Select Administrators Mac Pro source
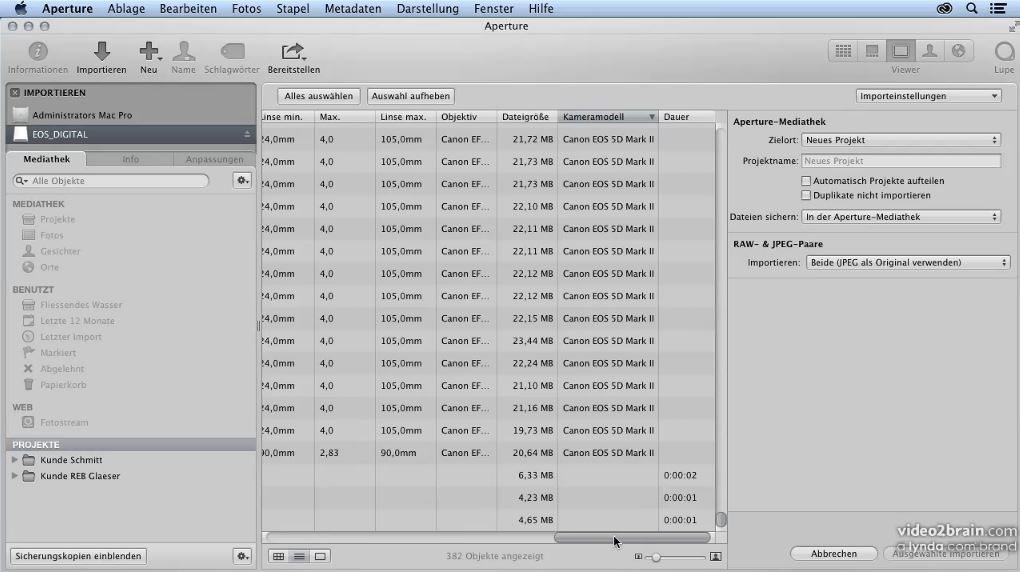The width and height of the screenshot is (1020, 572). click(131, 115)
